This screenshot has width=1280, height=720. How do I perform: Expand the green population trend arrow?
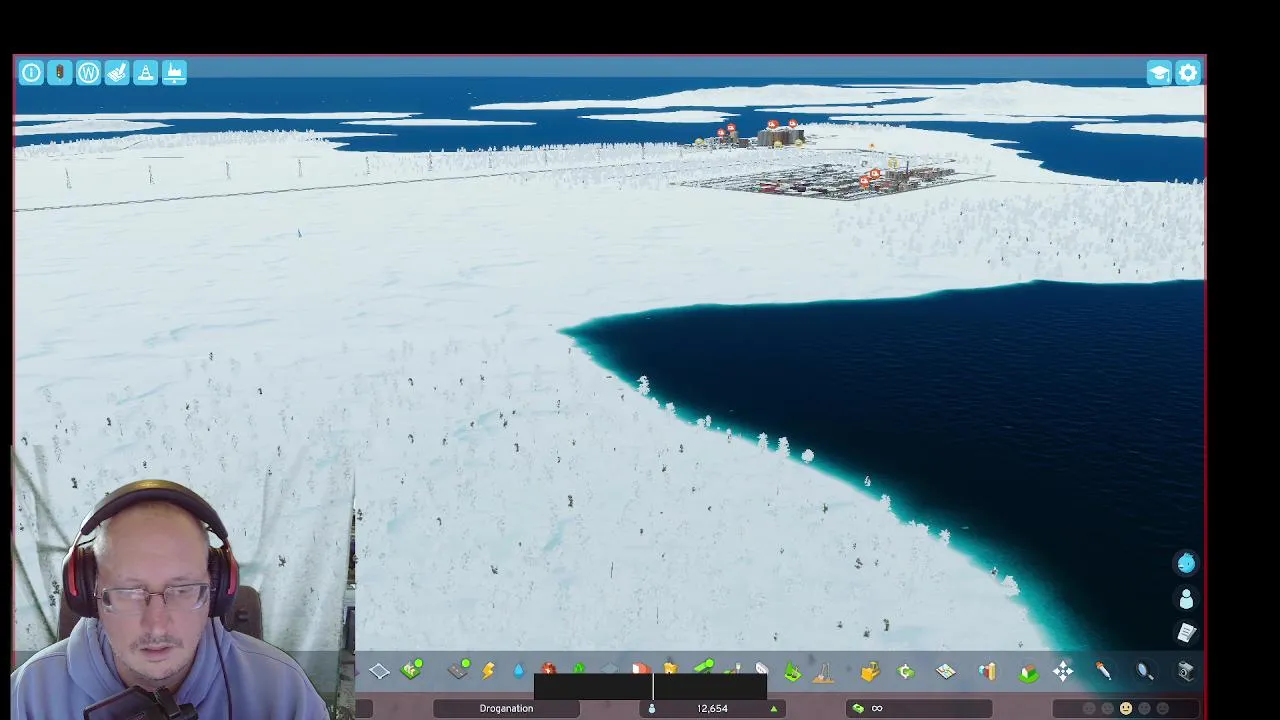tap(773, 709)
